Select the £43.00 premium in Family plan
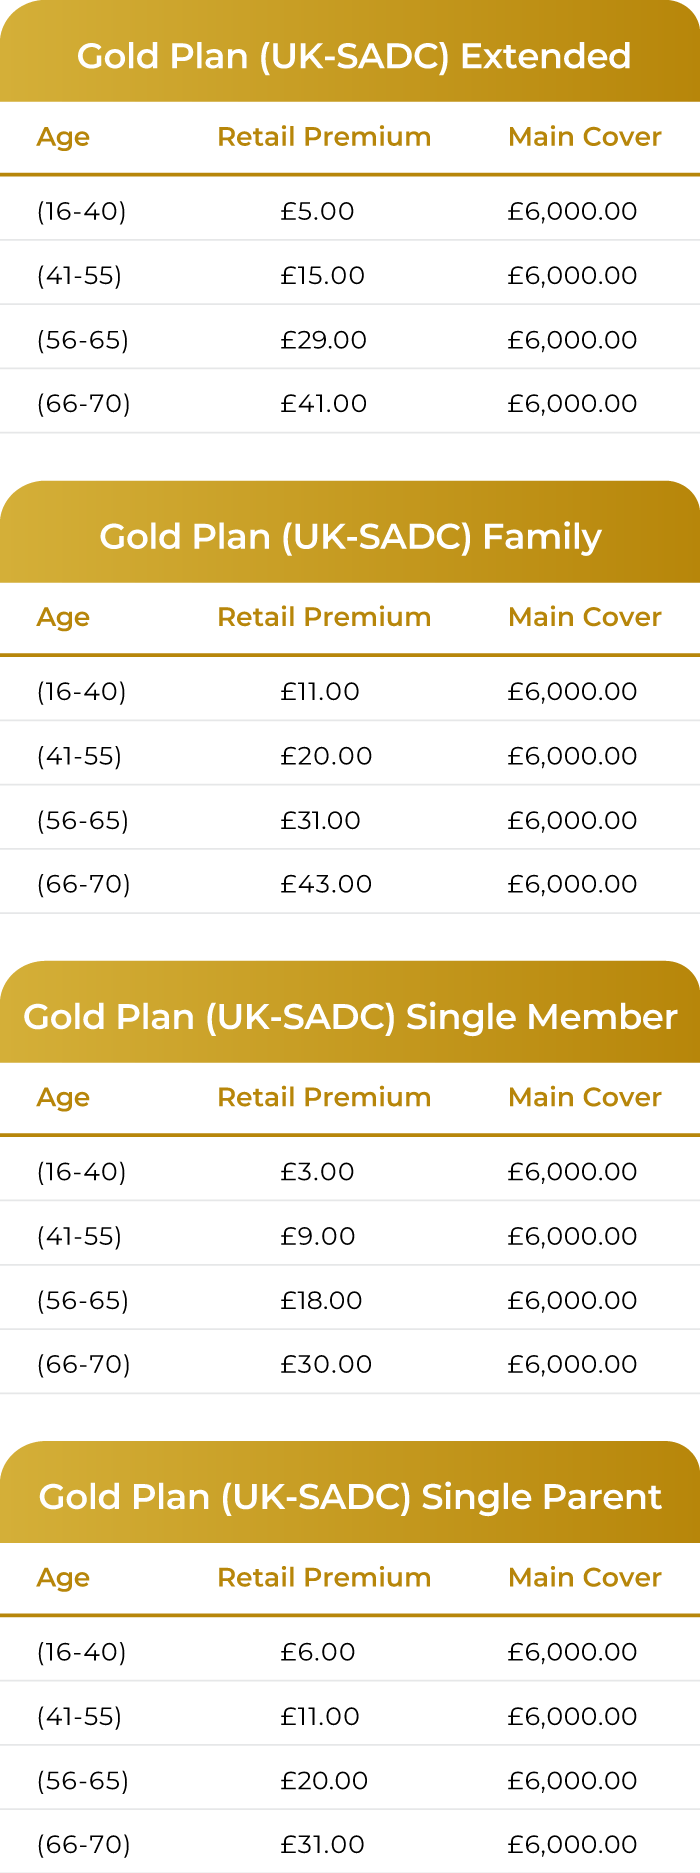The height and width of the screenshot is (1873, 700). coord(326,884)
